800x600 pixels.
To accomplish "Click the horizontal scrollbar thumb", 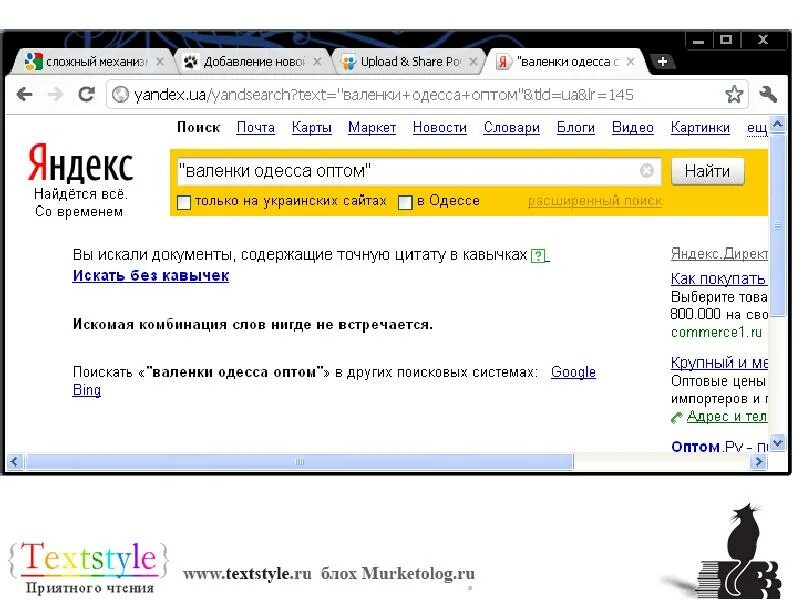I will (299, 462).
